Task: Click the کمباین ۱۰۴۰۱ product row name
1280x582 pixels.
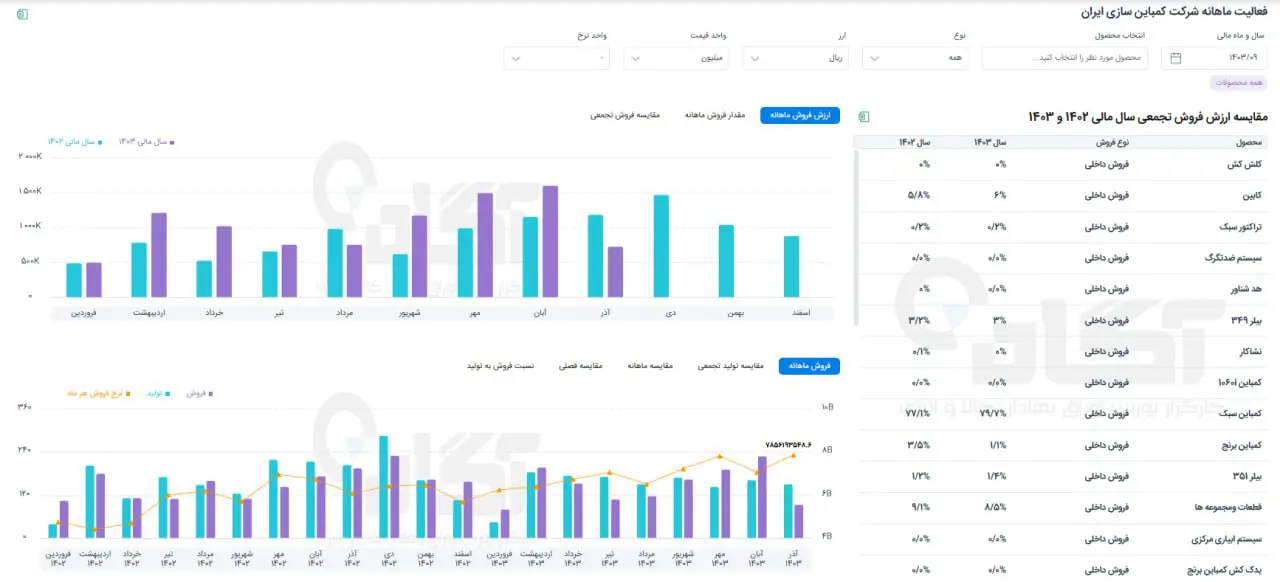Action: pyautogui.click(x=1242, y=383)
